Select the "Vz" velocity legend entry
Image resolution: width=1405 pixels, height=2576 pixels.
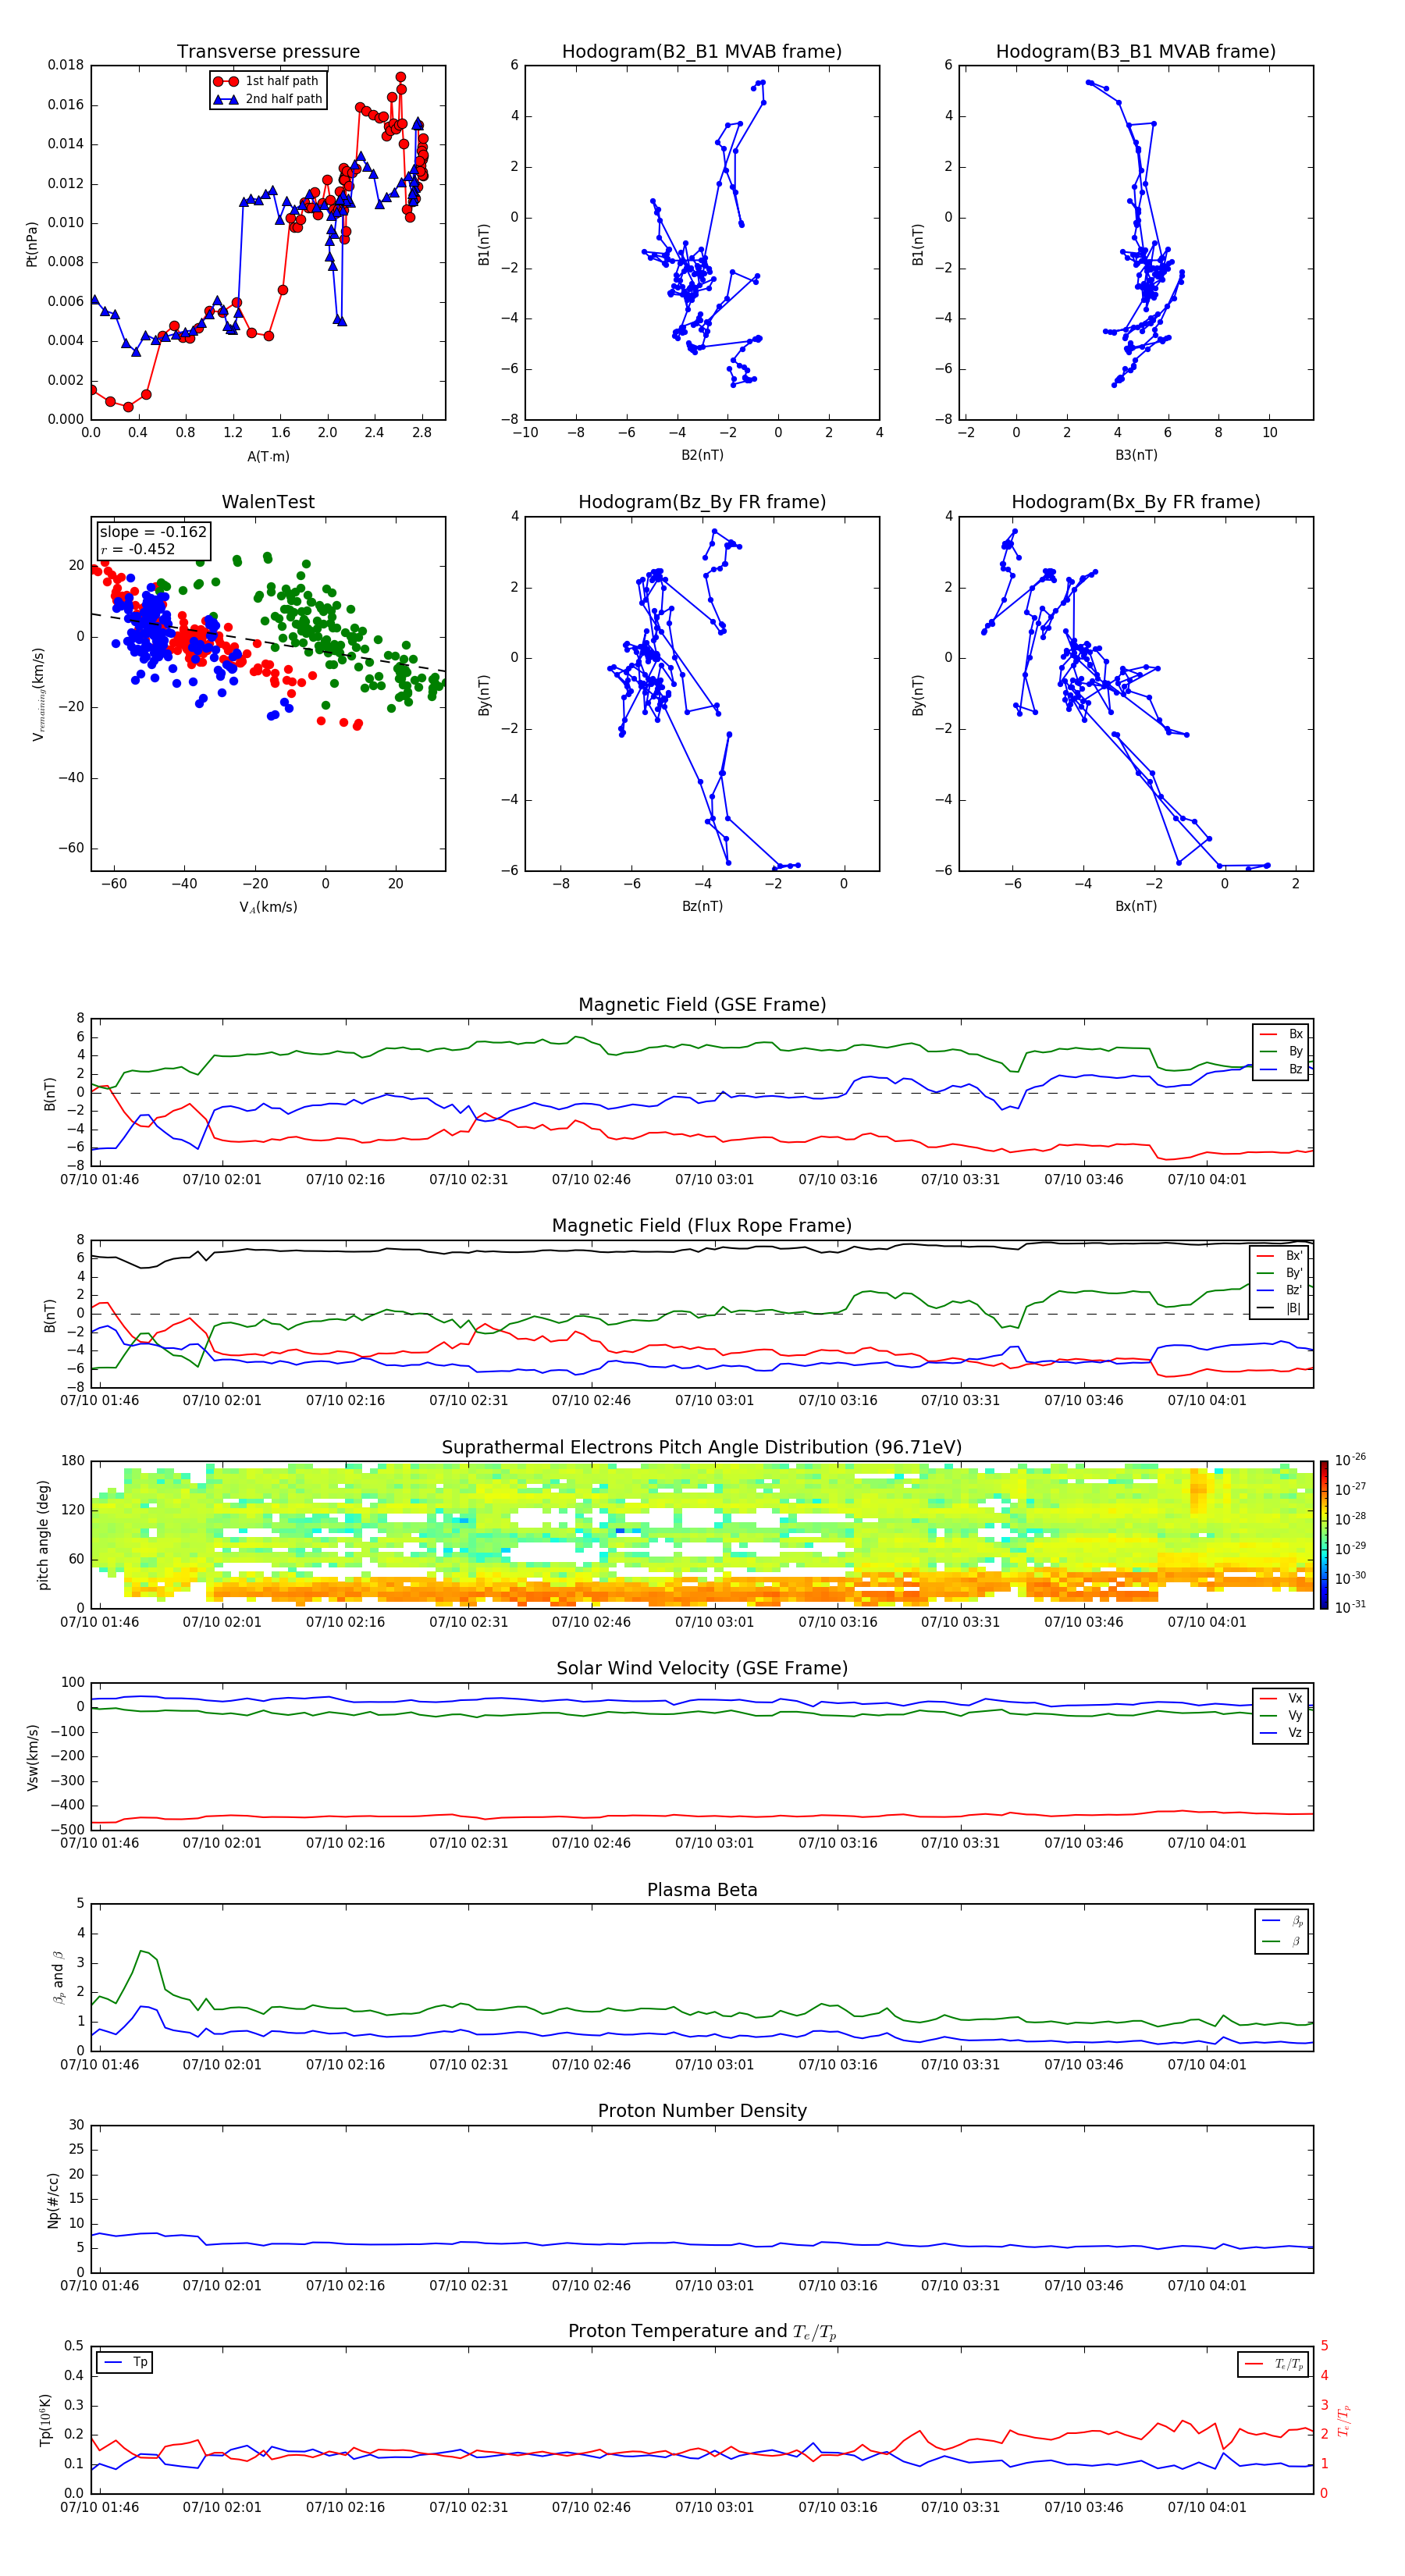coord(1281,1733)
